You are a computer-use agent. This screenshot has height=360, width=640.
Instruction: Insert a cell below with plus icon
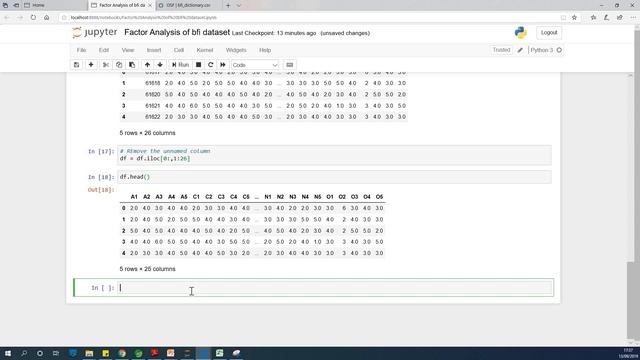point(91,65)
